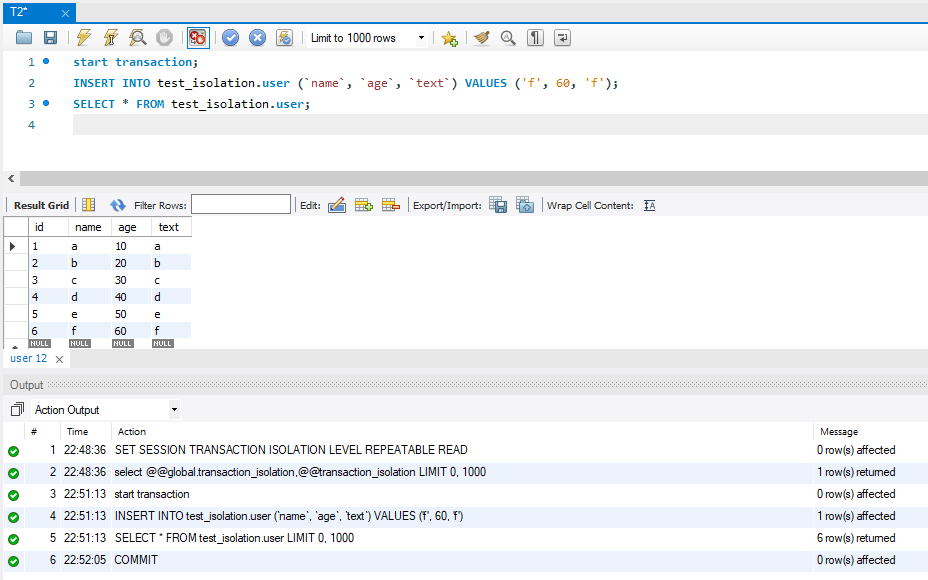Sort by the text column header
The height and width of the screenshot is (580, 928).
172,227
